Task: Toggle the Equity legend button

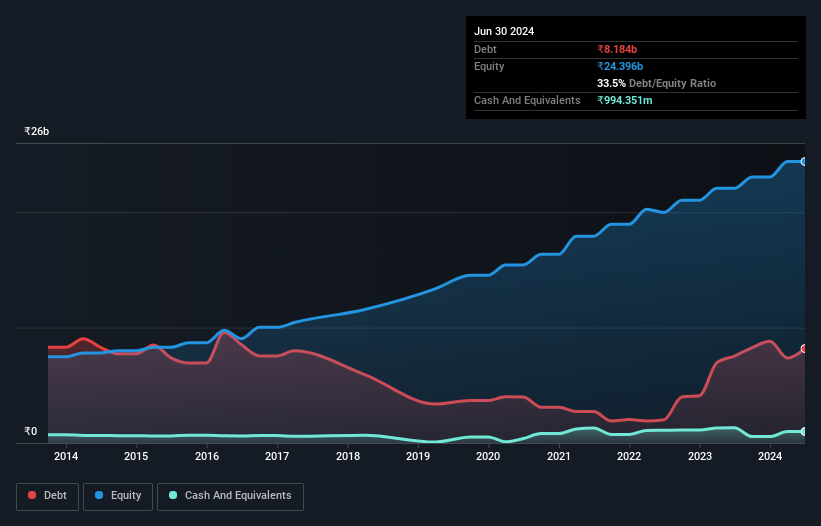Action: click(118, 496)
